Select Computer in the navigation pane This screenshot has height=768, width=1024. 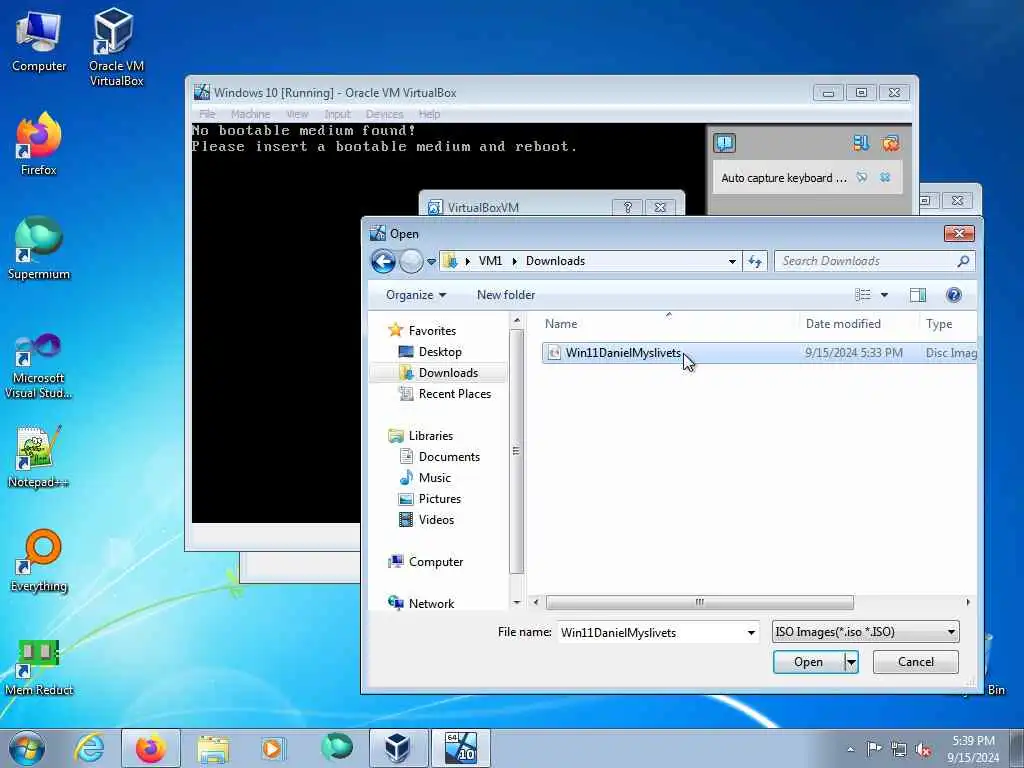(436, 562)
